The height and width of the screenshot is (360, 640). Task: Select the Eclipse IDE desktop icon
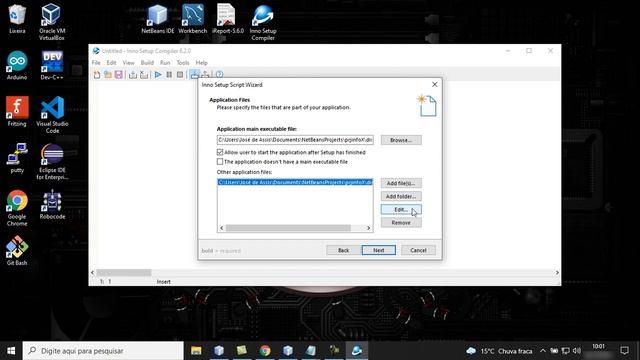(52, 162)
